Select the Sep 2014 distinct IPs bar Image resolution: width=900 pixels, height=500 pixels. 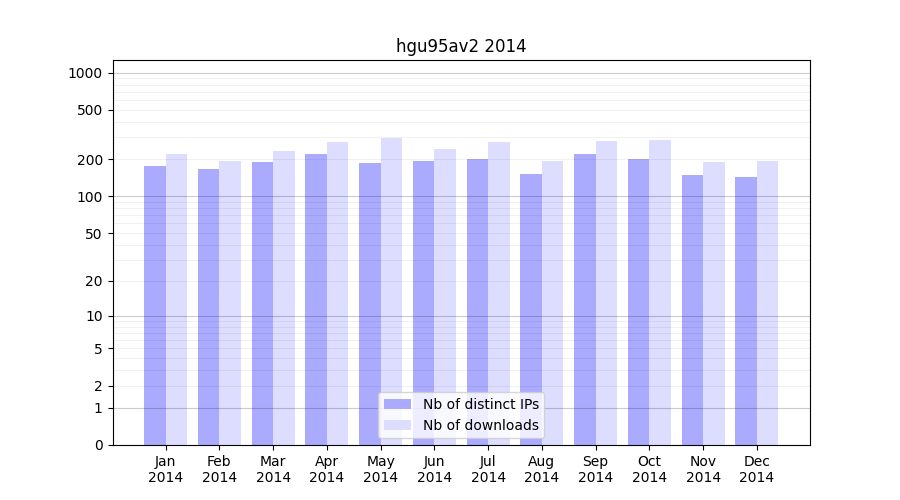click(x=585, y=299)
